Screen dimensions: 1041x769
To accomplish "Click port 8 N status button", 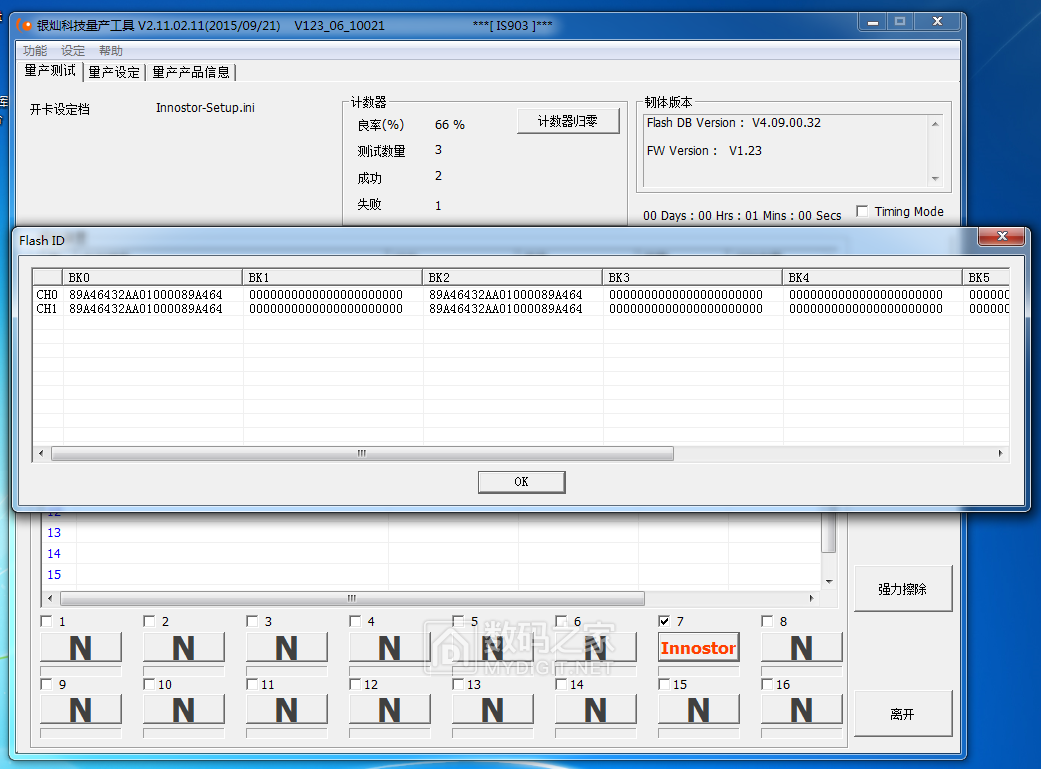I will 801,648.
